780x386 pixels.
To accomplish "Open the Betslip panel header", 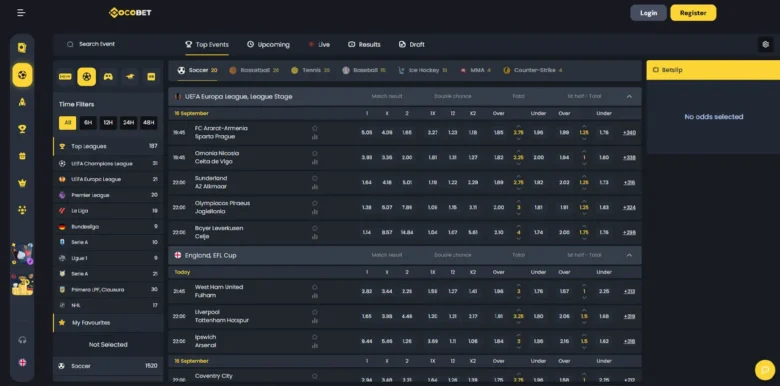I will click(x=713, y=70).
